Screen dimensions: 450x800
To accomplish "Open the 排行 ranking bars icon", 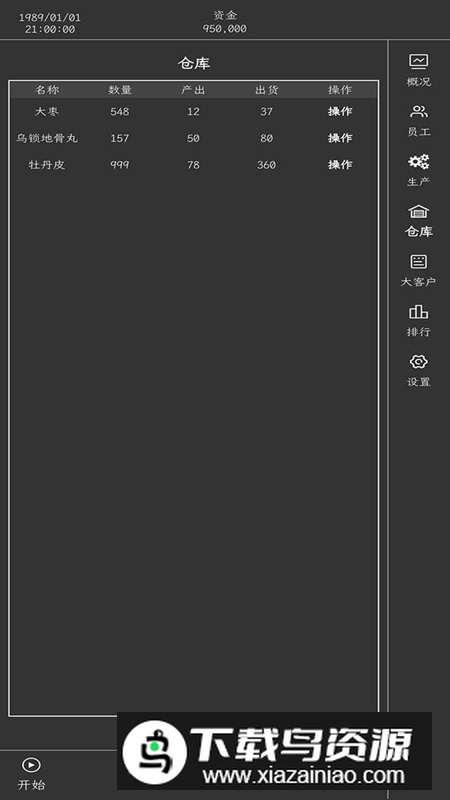I will (418, 312).
